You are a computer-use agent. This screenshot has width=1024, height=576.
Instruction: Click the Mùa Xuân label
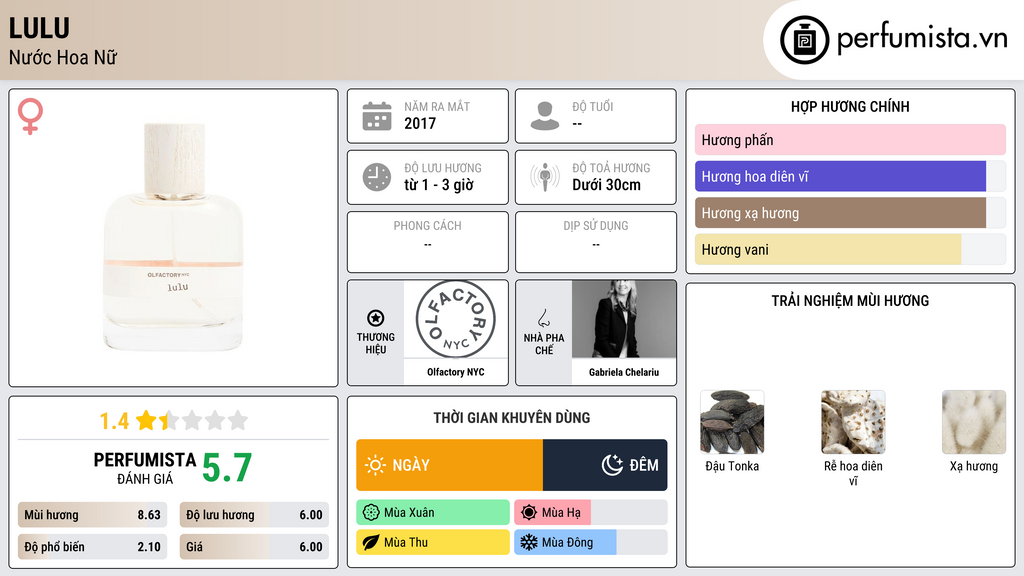tap(409, 513)
